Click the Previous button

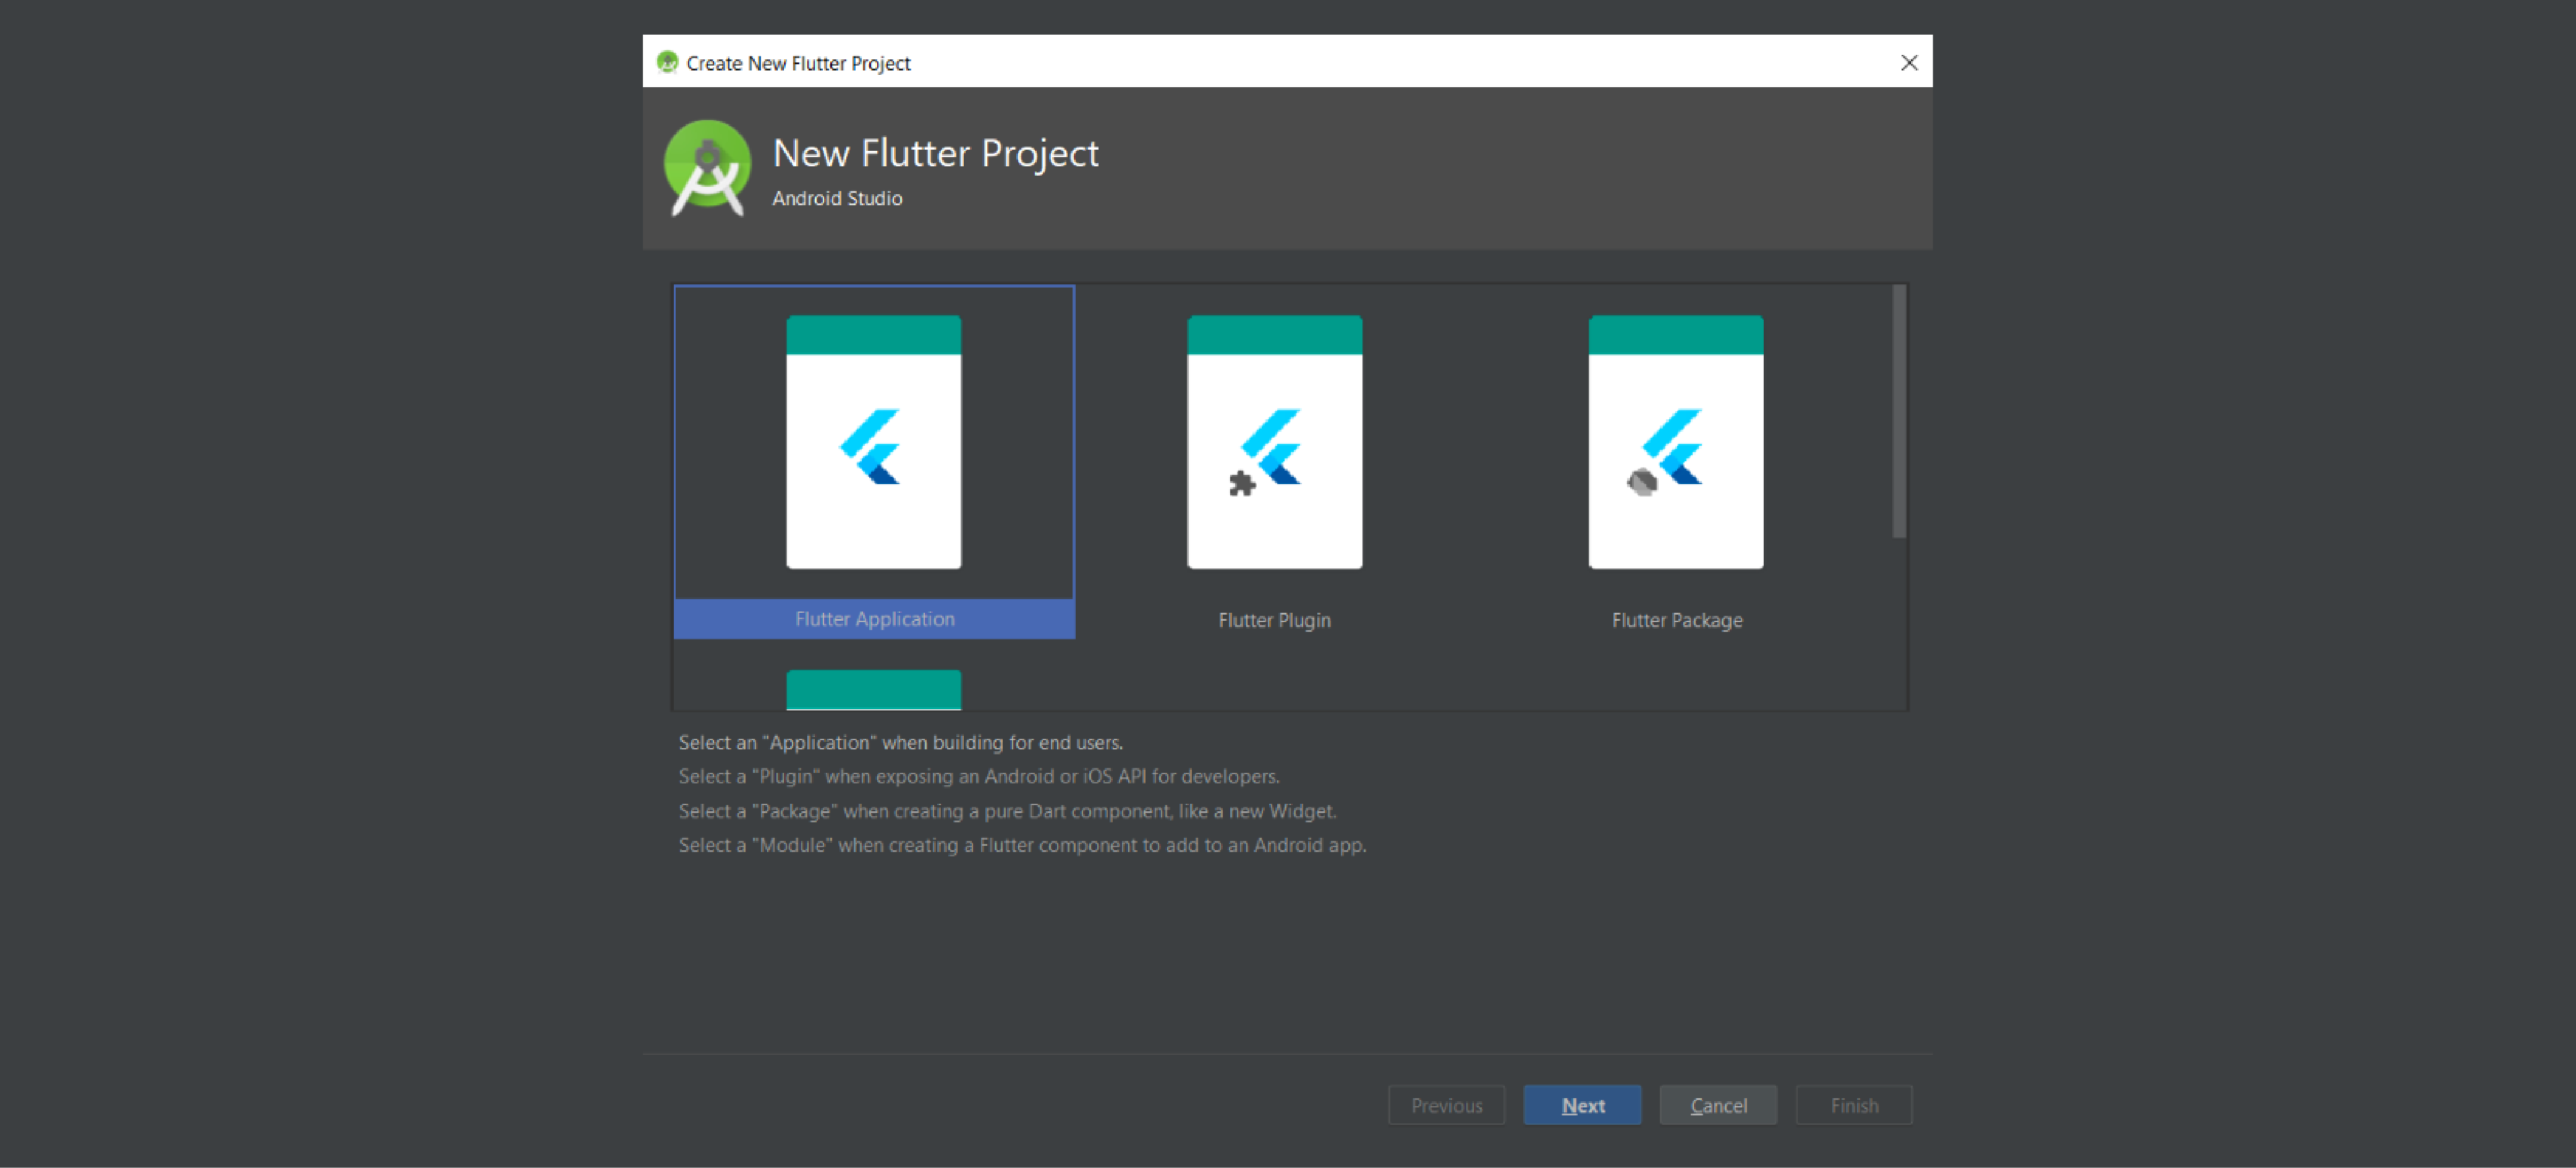1446,1105
